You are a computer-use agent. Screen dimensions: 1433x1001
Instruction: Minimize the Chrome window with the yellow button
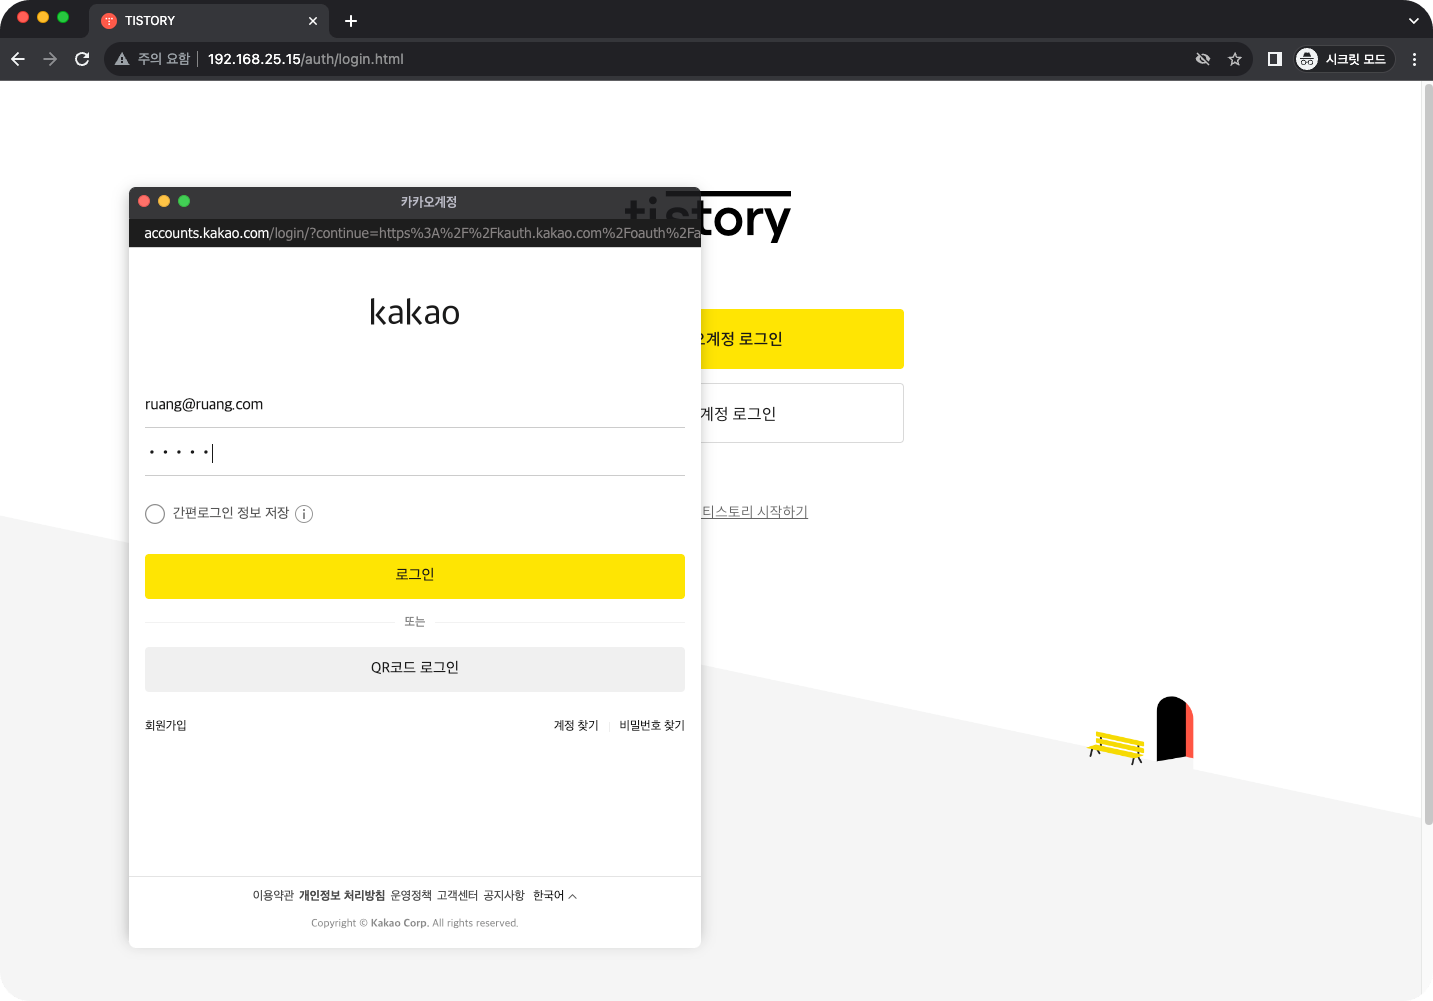click(x=43, y=17)
